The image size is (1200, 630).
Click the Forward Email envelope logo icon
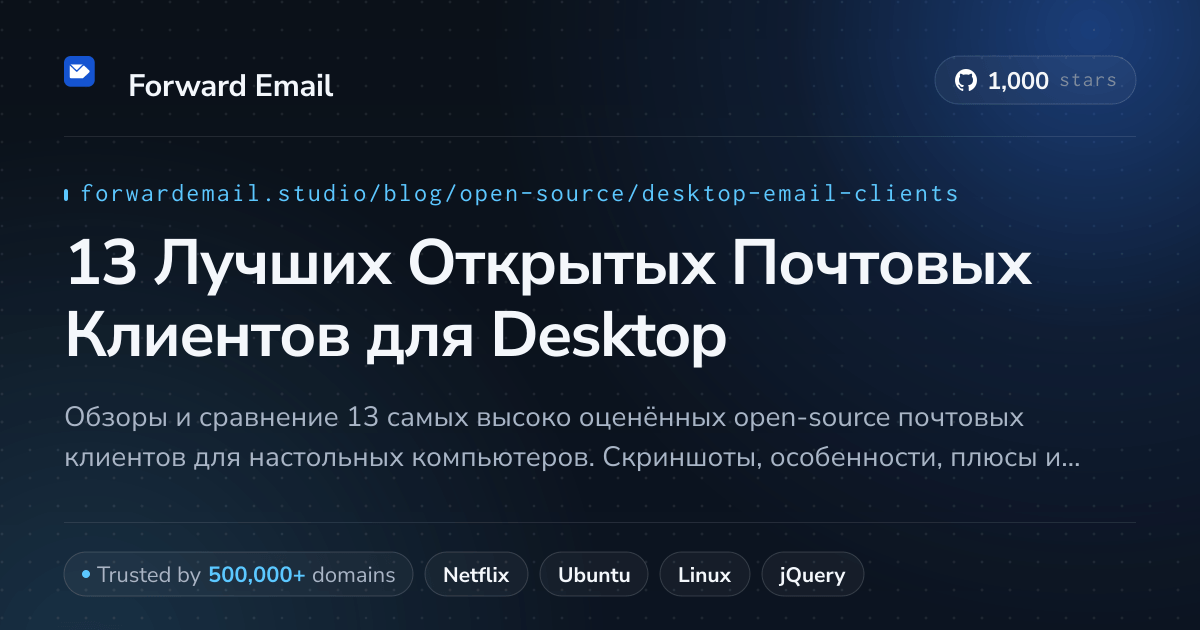[79, 72]
